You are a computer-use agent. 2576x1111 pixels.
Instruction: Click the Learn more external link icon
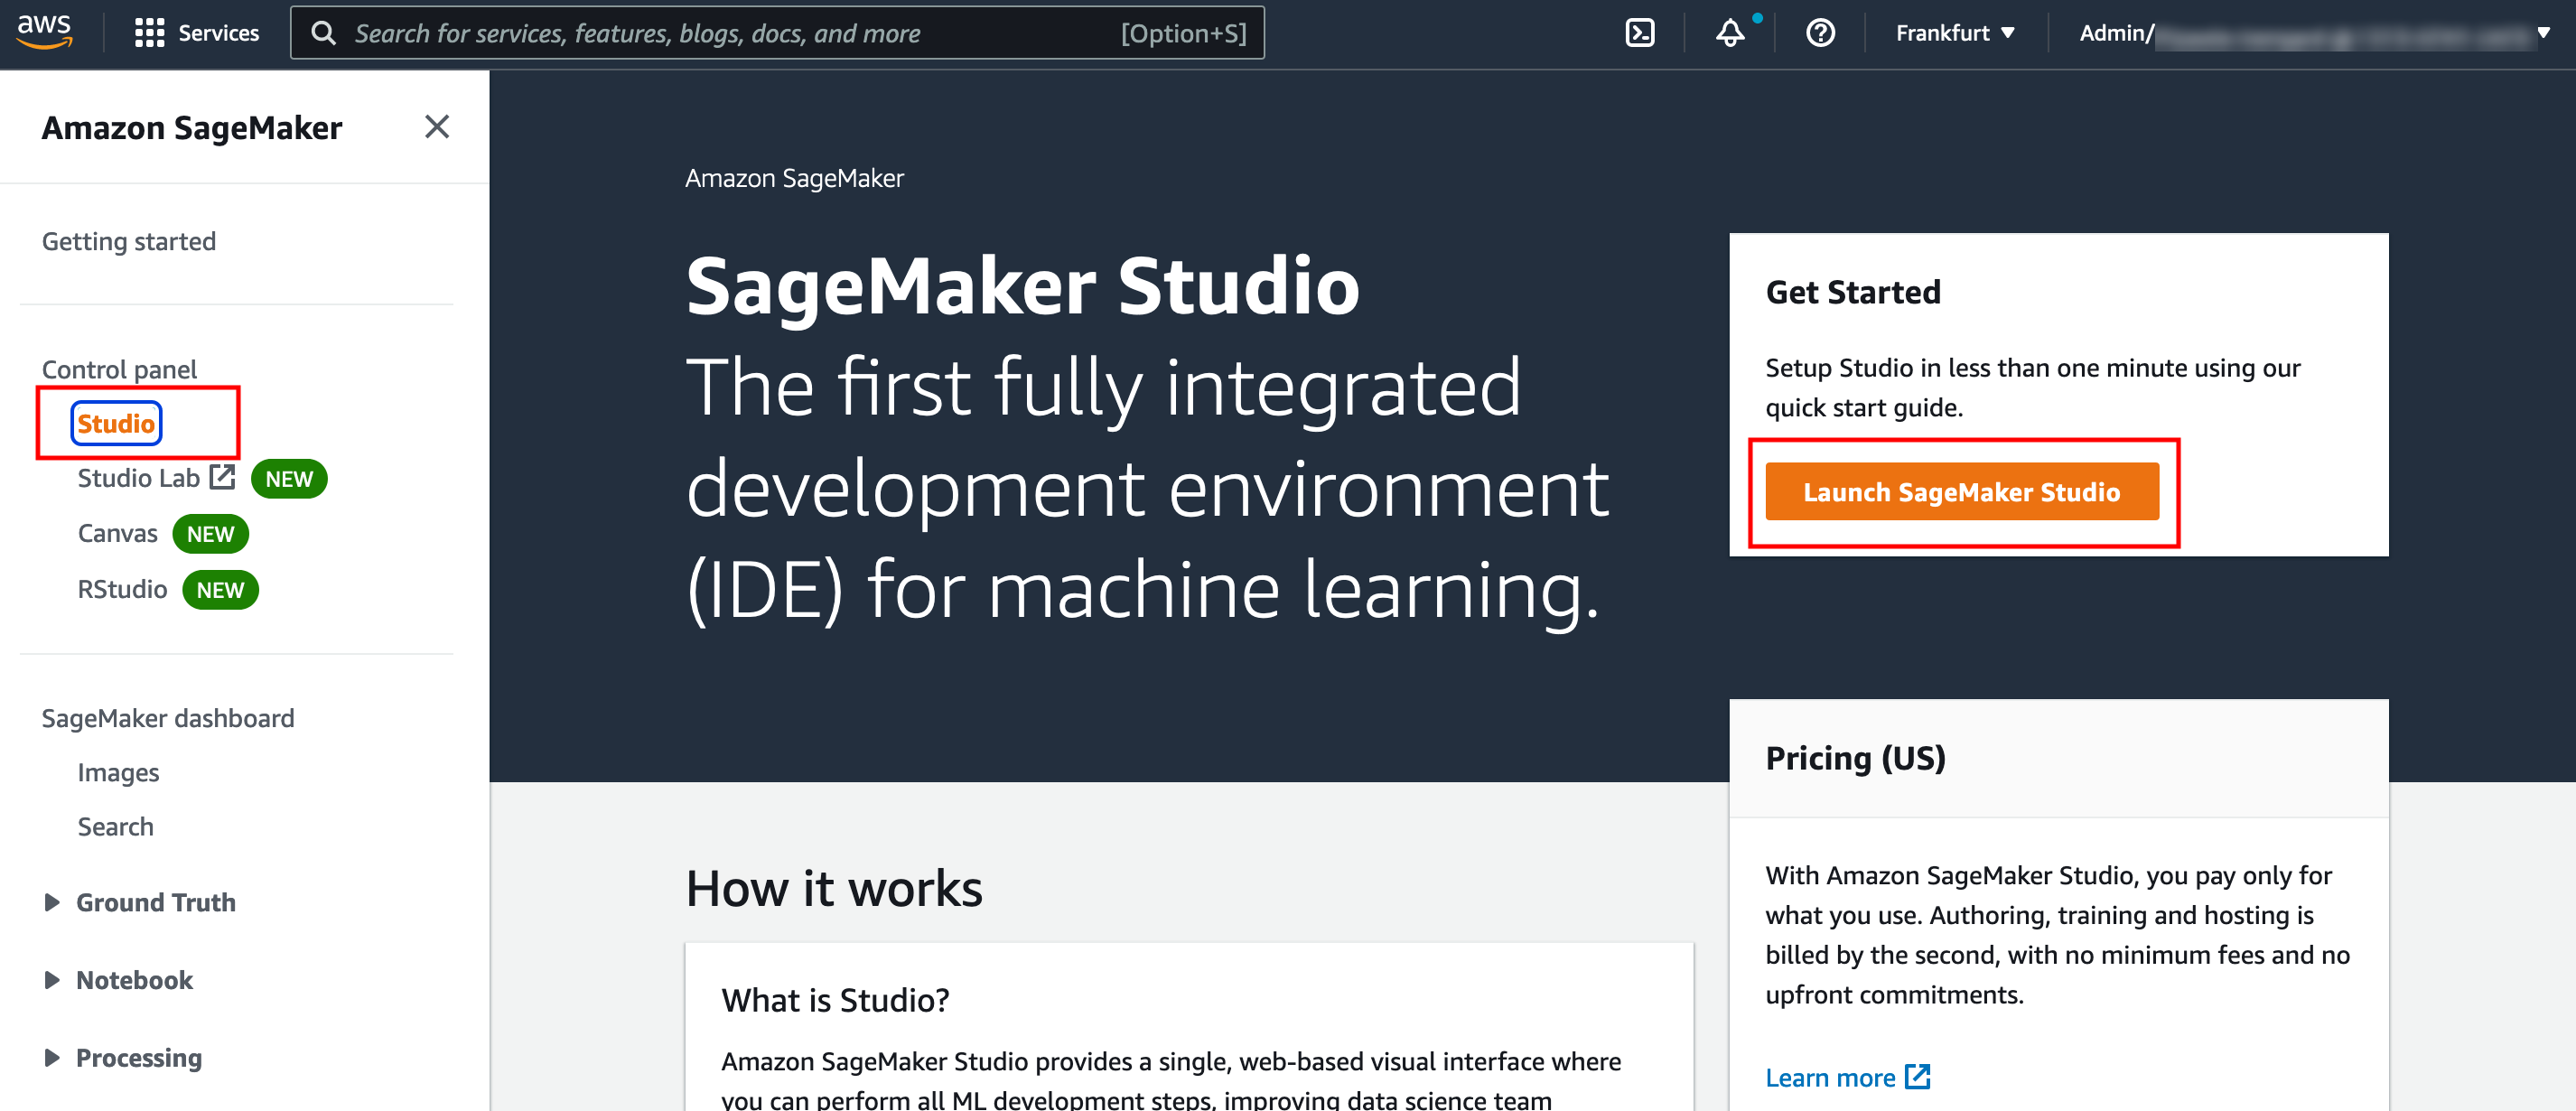[1917, 1076]
